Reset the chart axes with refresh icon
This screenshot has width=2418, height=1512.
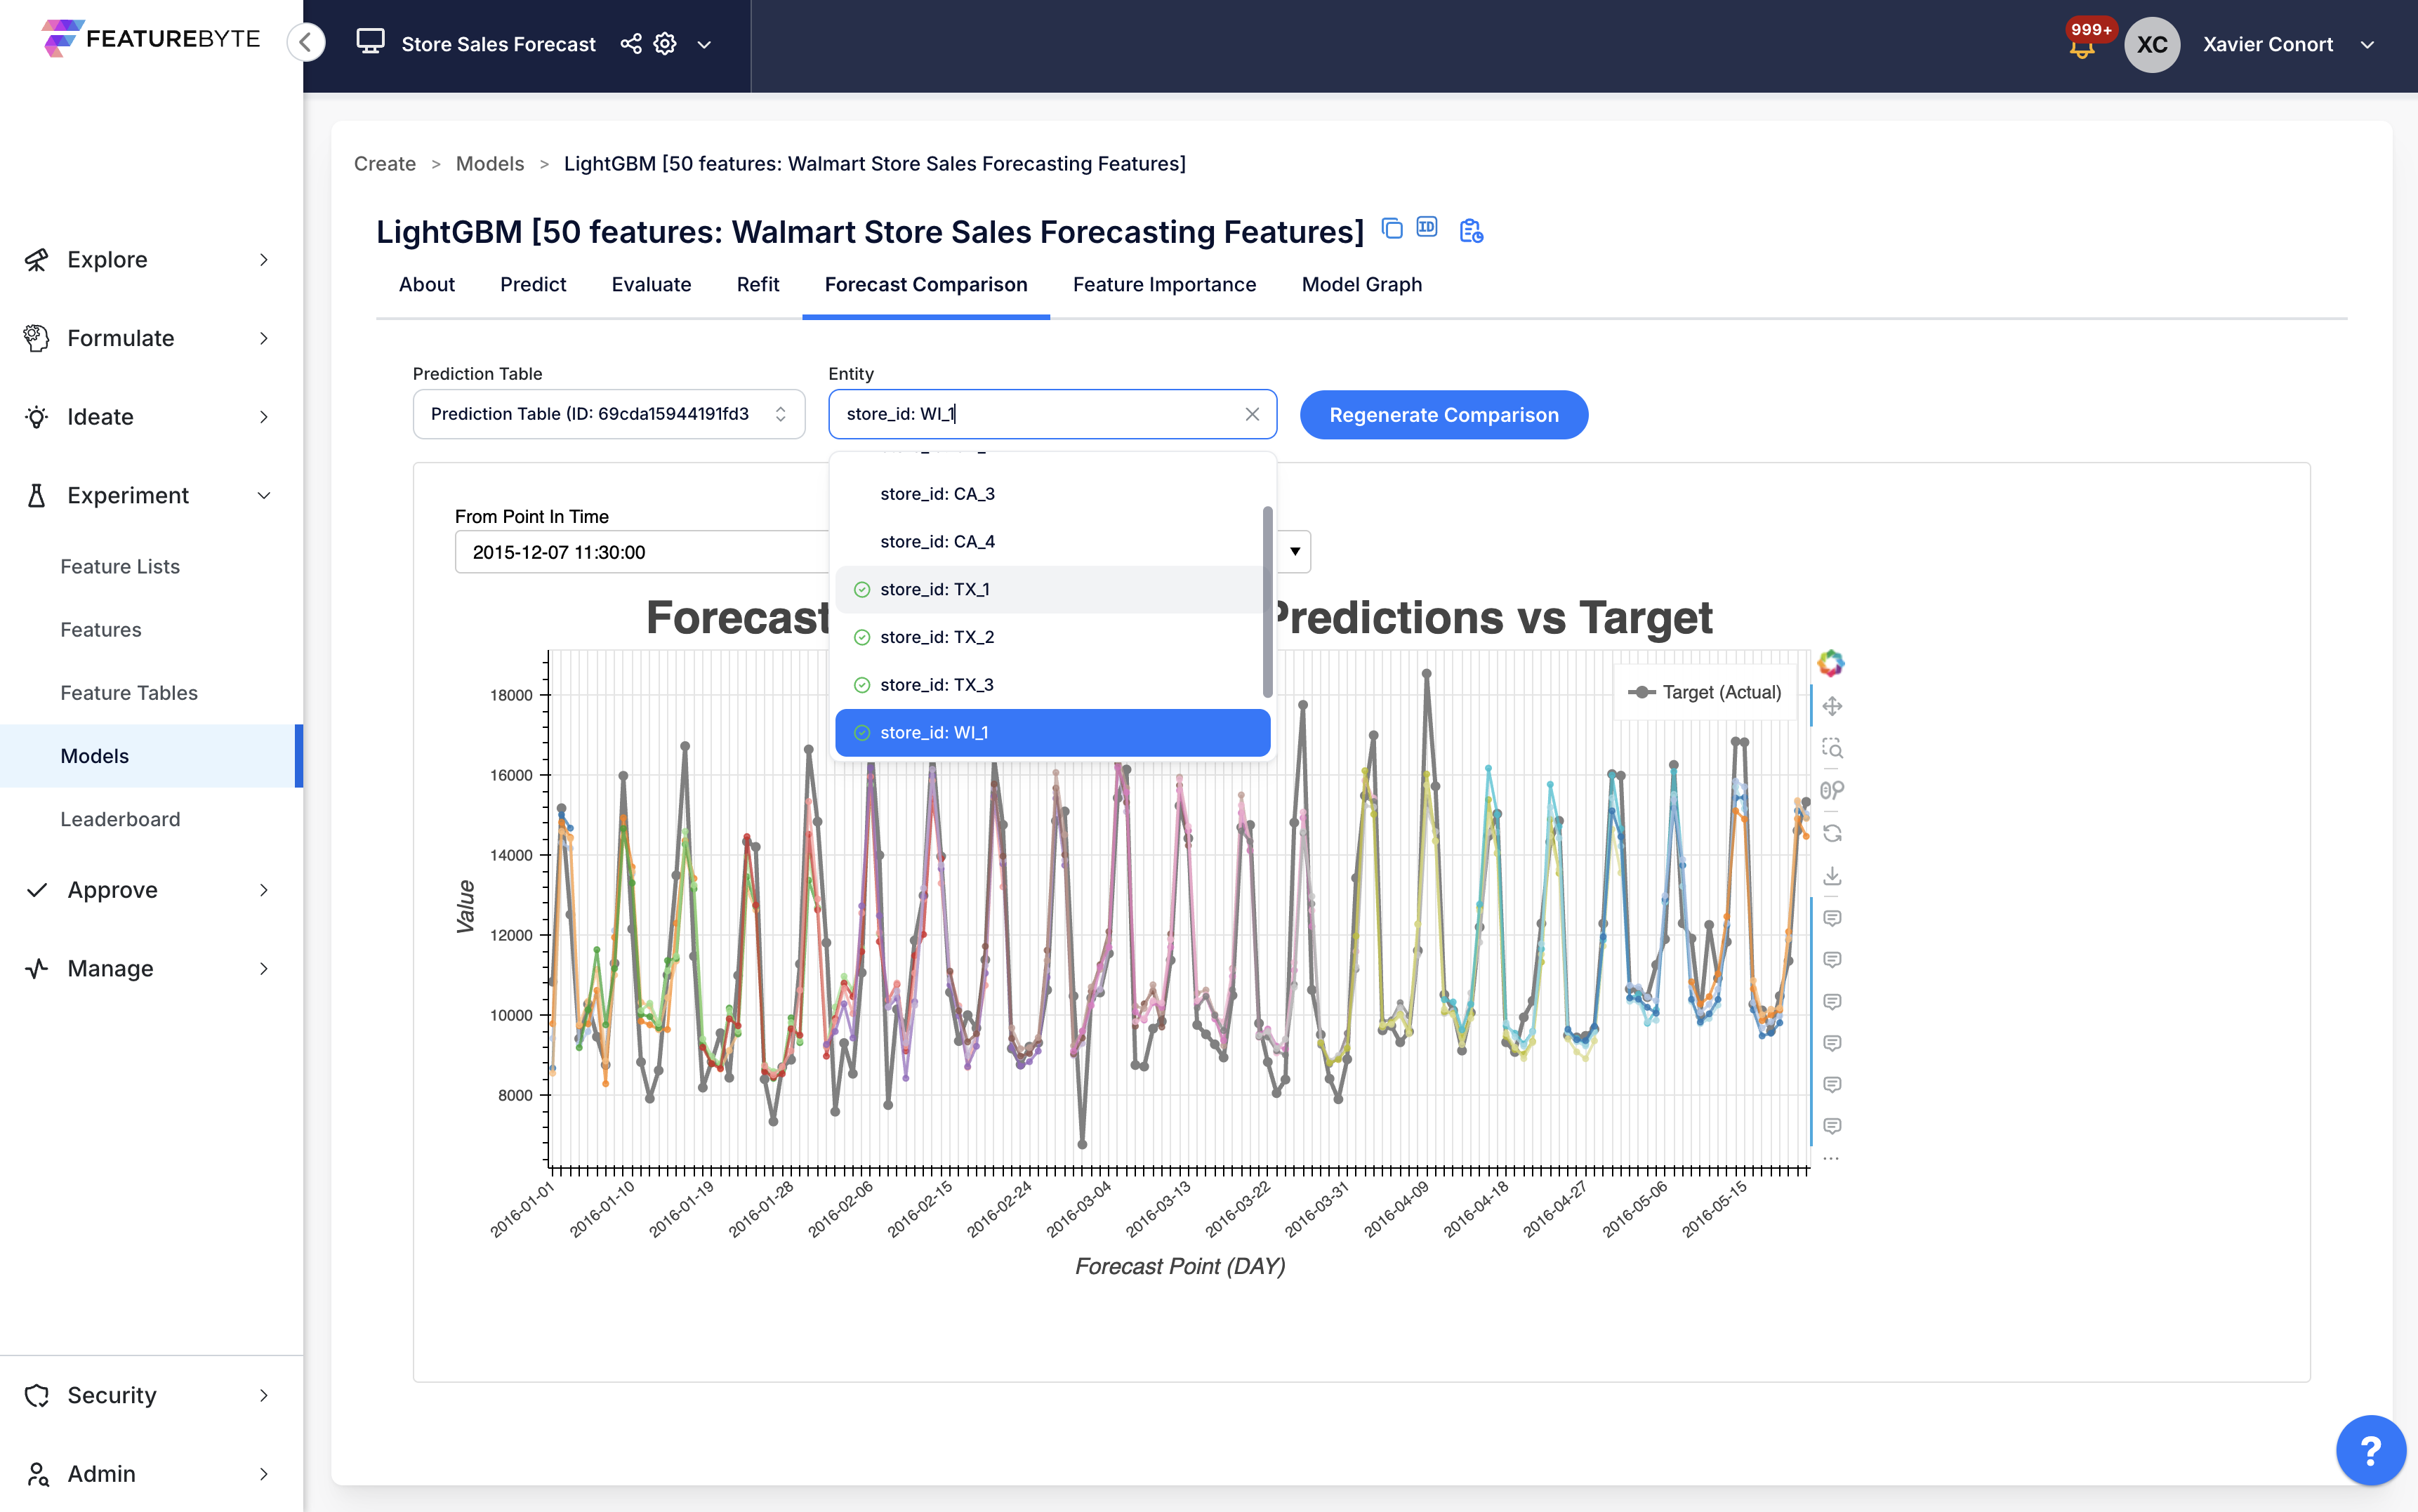pos(1833,831)
